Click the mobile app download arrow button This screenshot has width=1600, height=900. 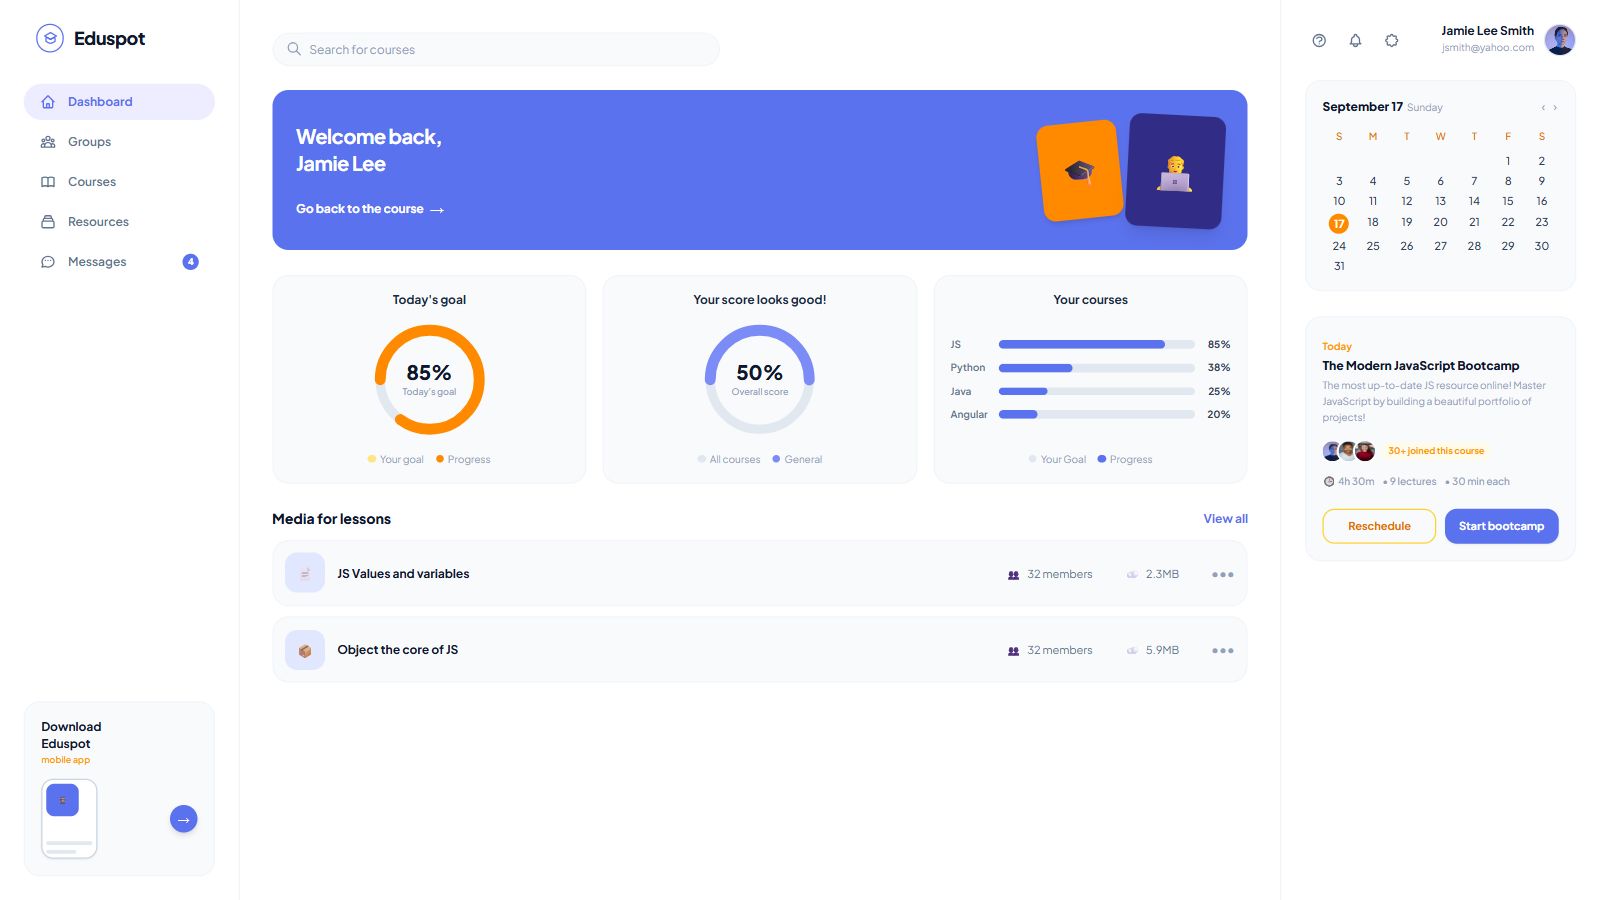(183, 819)
